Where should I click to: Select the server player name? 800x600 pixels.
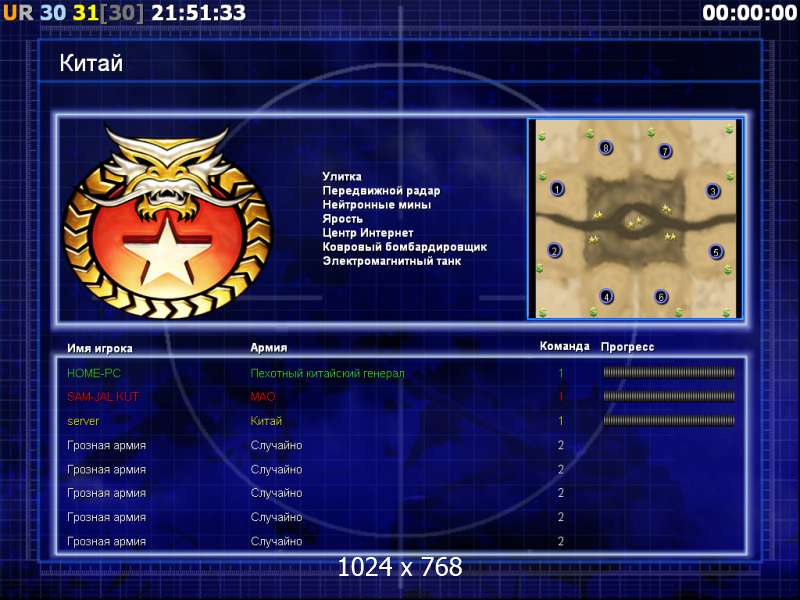tap(83, 421)
